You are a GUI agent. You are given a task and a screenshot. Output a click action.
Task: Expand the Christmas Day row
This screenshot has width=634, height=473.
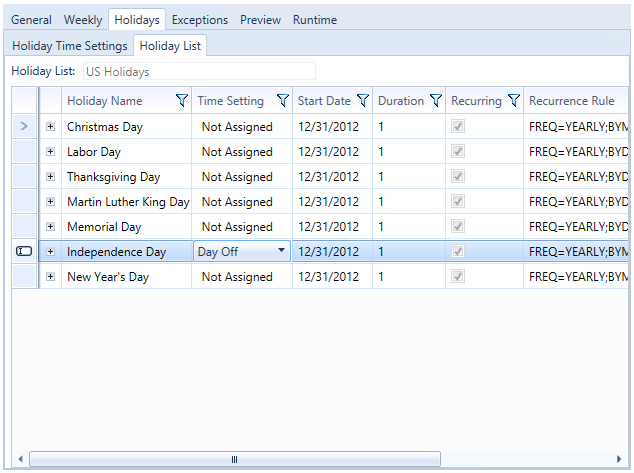coord(50,127)
